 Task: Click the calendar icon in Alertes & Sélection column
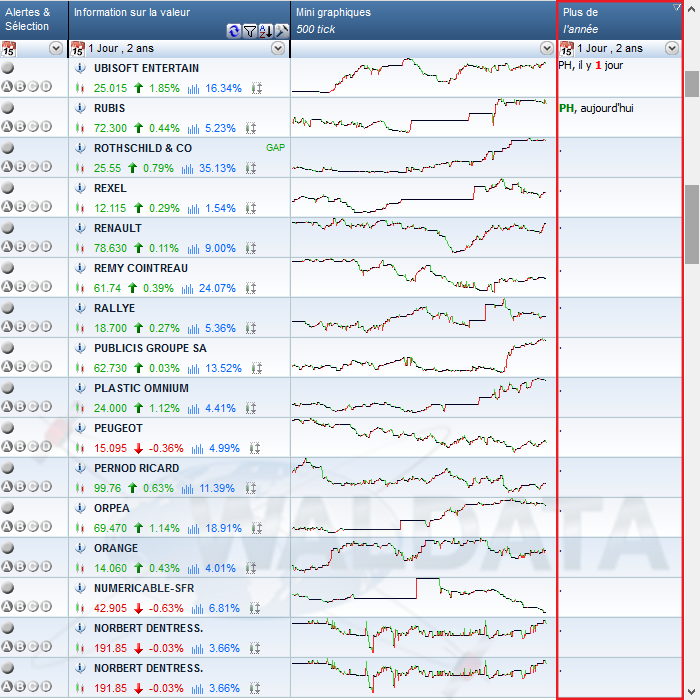point(8,49)
